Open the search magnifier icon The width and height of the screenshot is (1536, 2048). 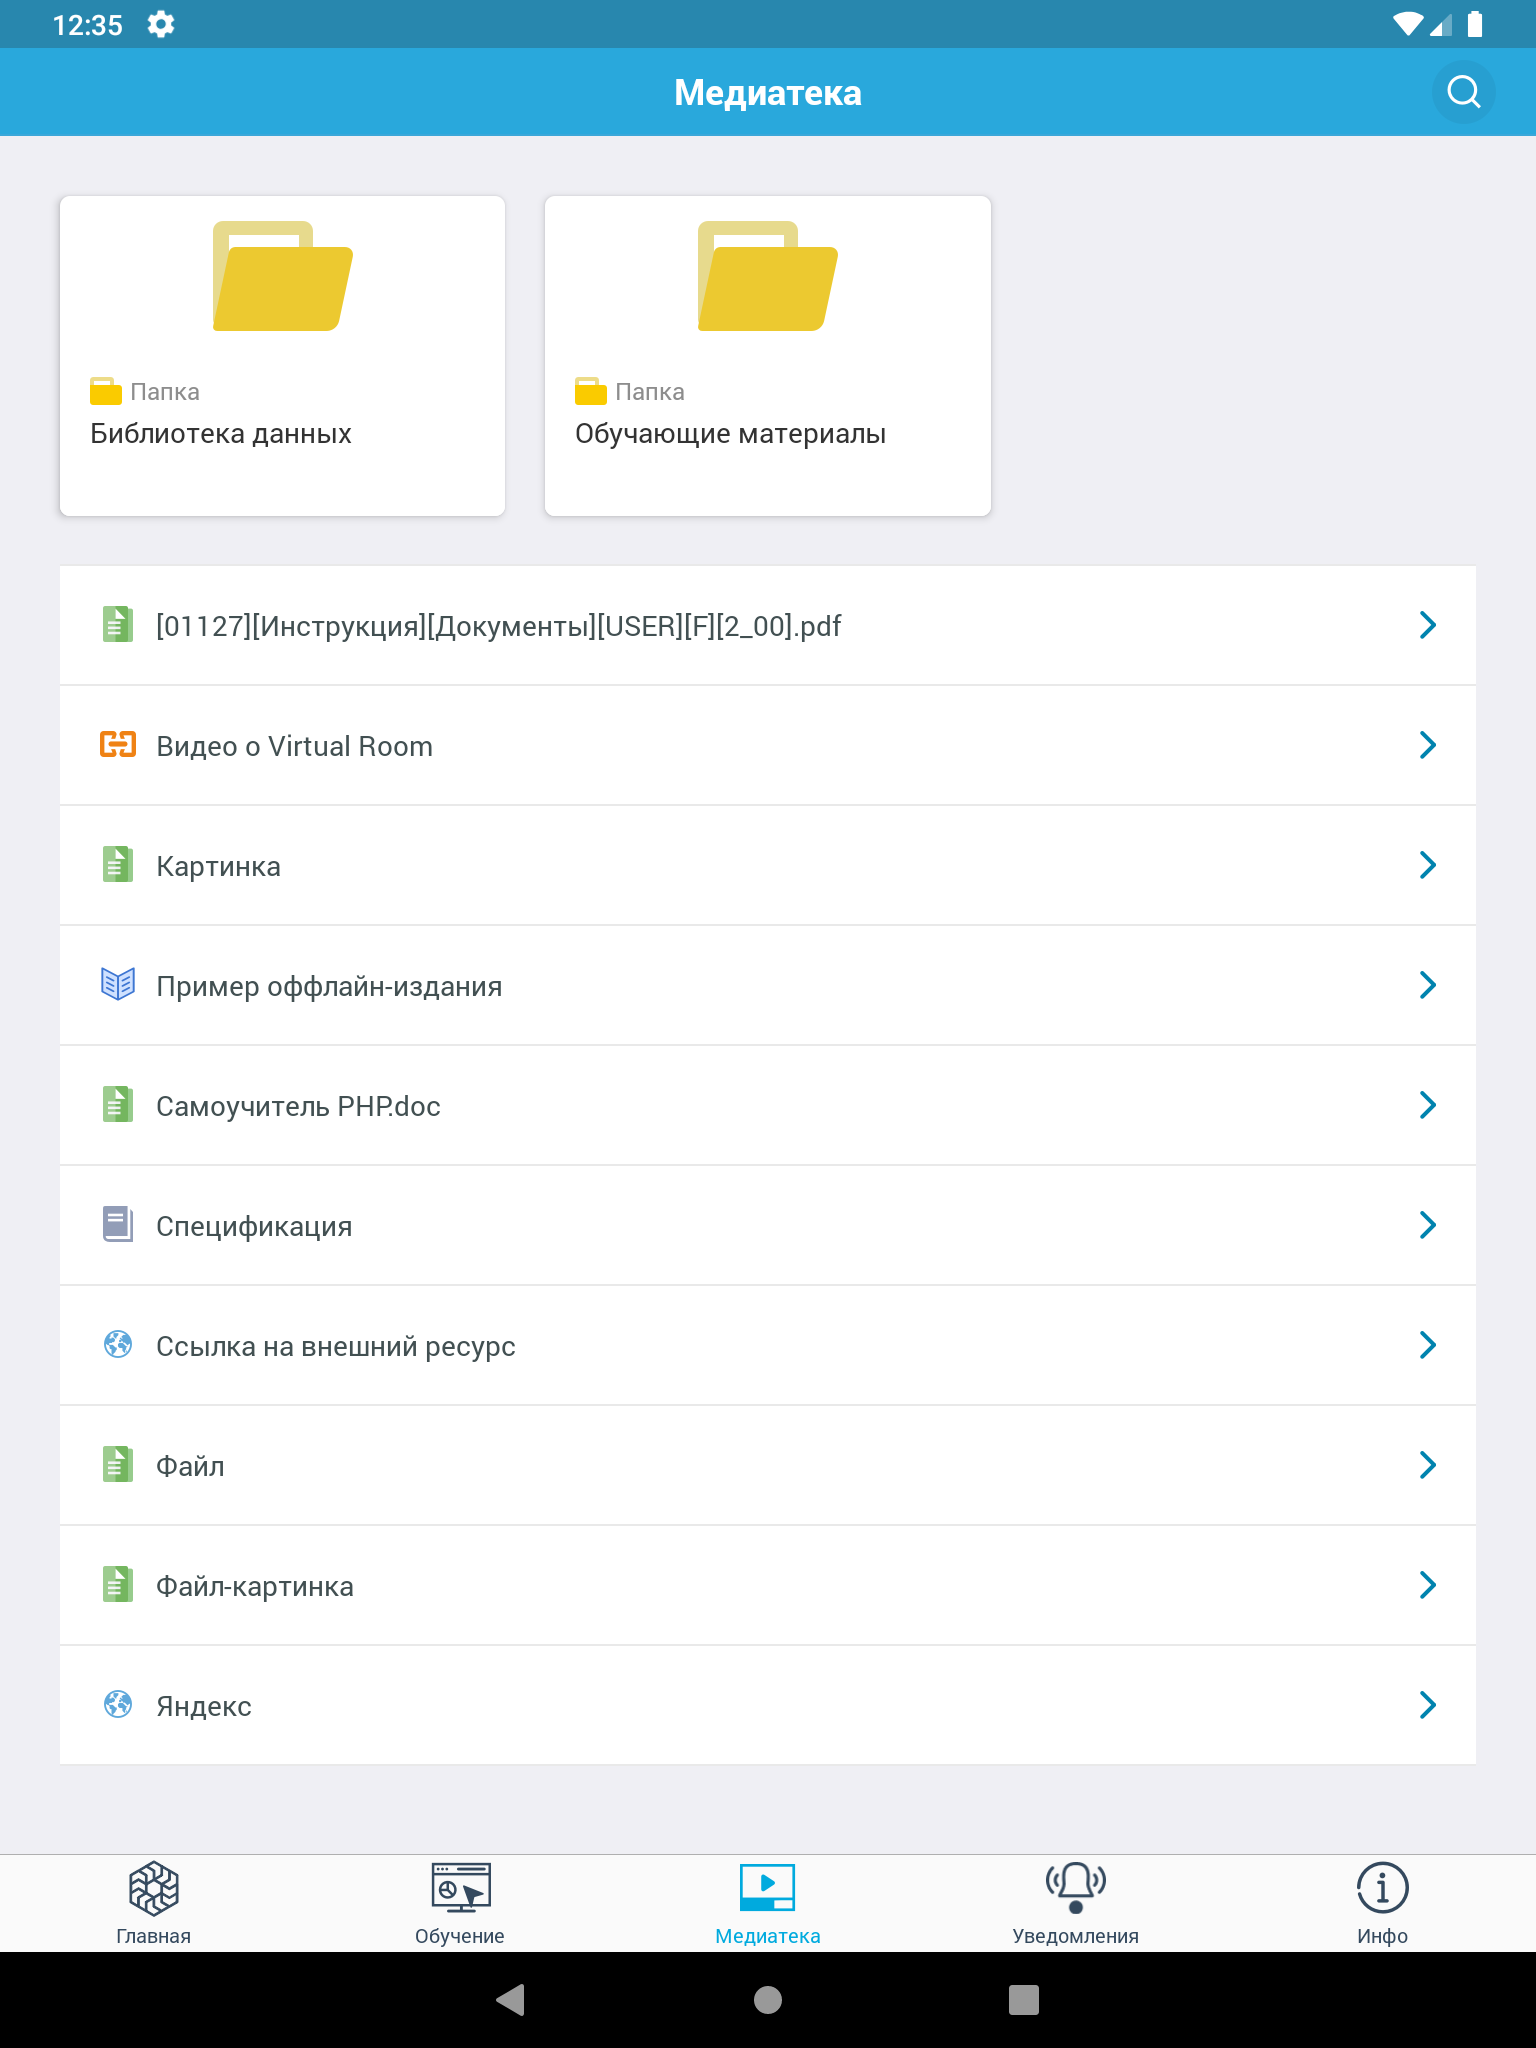point(1463,92)
